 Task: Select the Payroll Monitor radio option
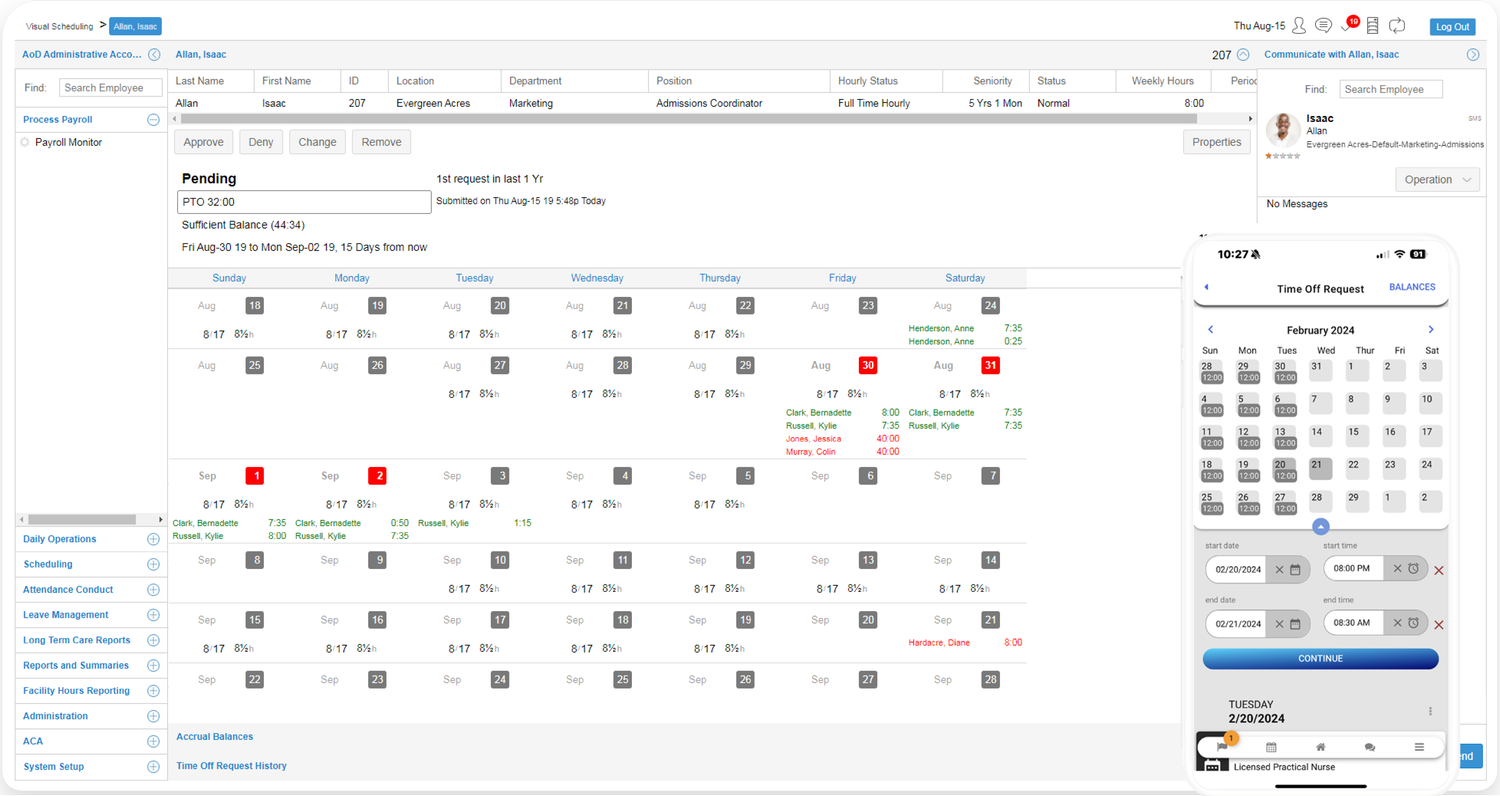pos(25,142)
